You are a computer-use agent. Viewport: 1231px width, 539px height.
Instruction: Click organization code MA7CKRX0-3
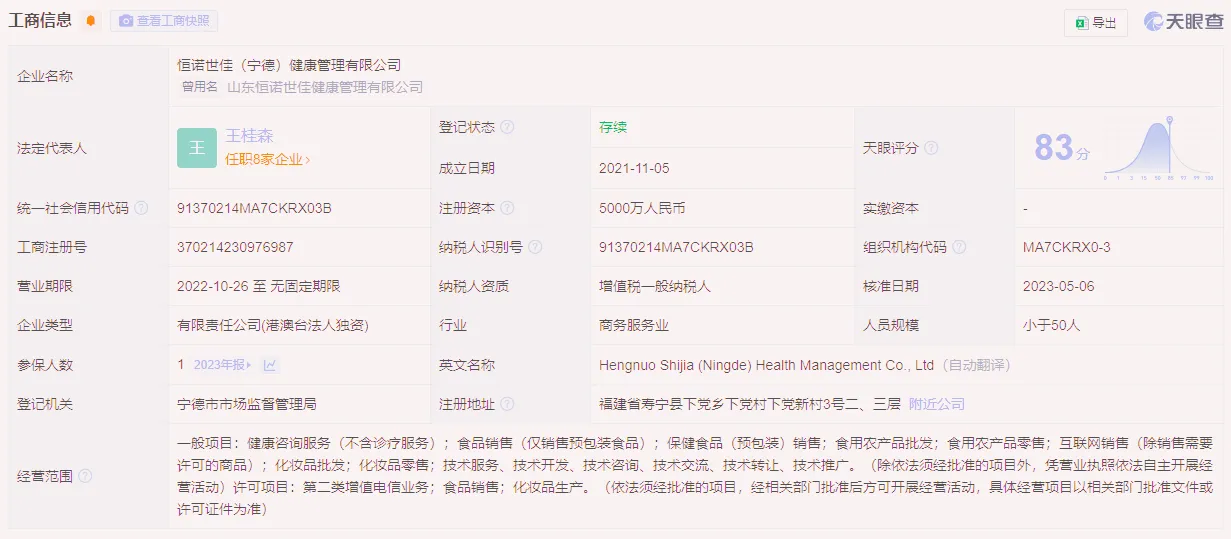point(1067,247)
